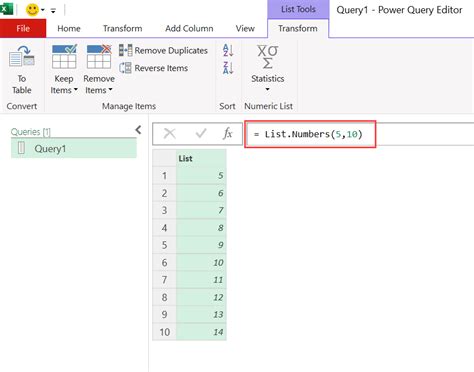
Task: Select list value 6 in row 2
Action: coord(201,193)
